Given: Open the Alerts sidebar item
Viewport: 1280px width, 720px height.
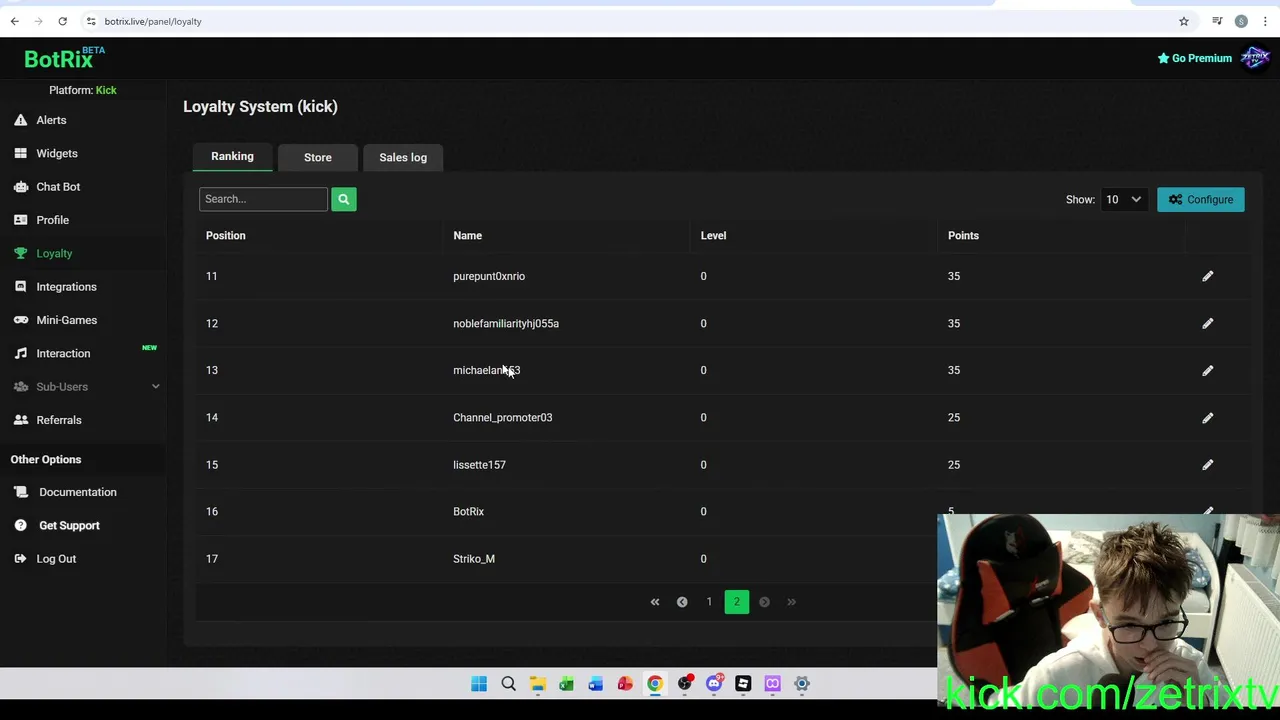Looking at the screenshot, I should coord(51,120).
